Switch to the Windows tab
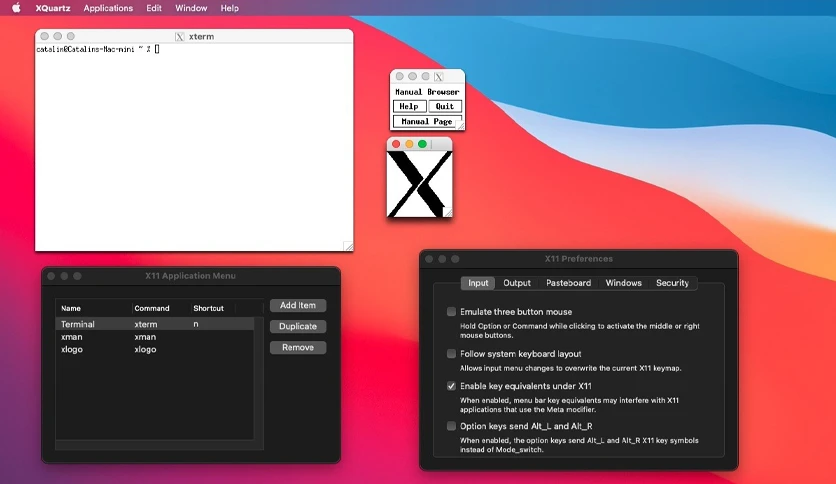 coord(623,283)
